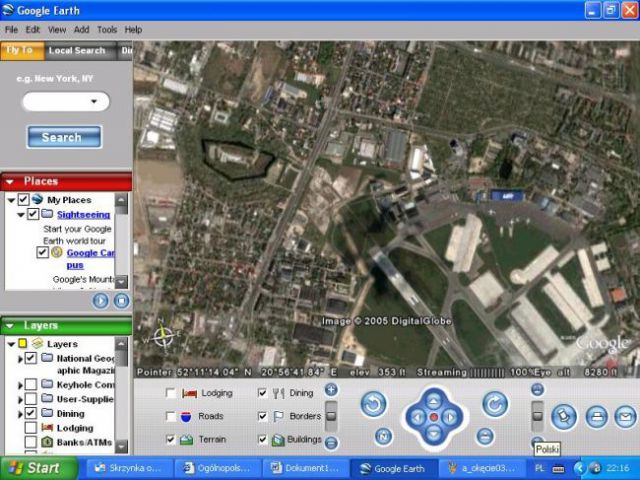Enable Keyhole Community layer checkbox

31,384
